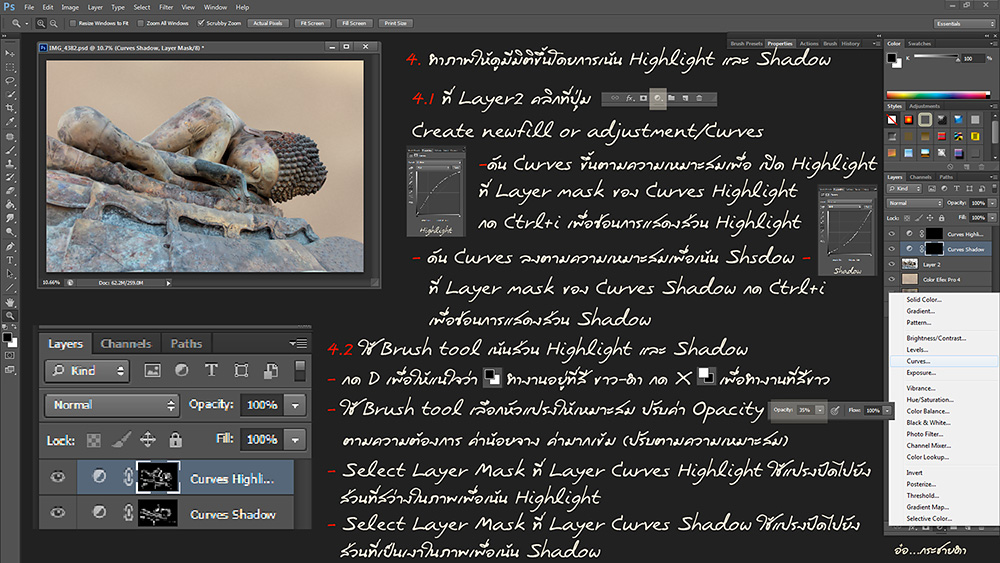Select the Pen tool

[10, 245]
